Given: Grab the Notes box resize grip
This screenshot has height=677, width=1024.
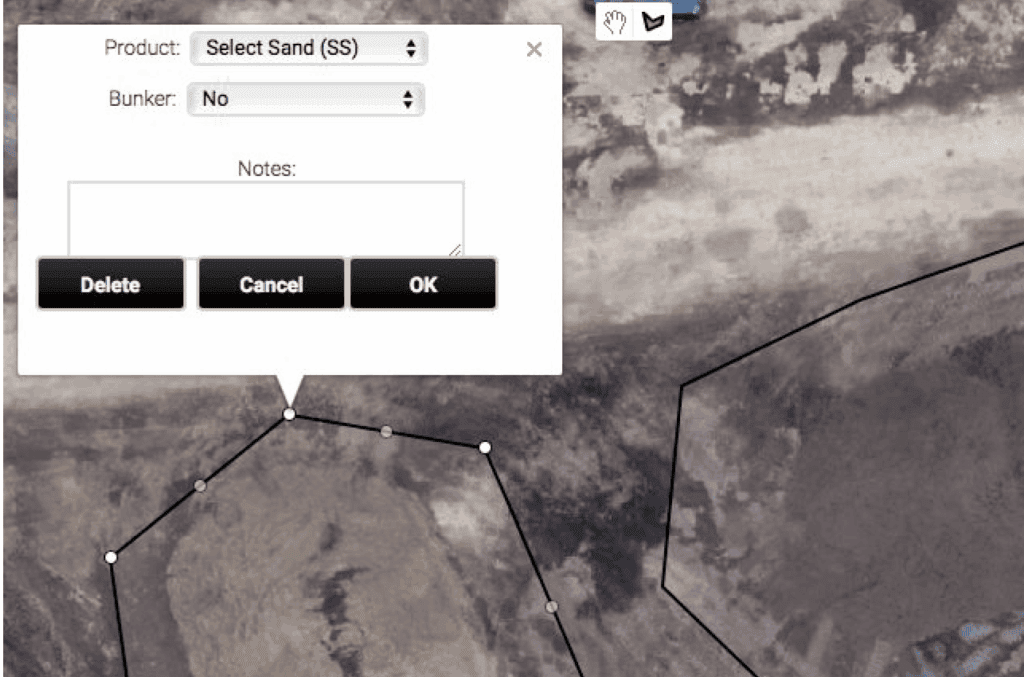Looking at the screenshot, I should pyautogui.click(x=456, y=249).
